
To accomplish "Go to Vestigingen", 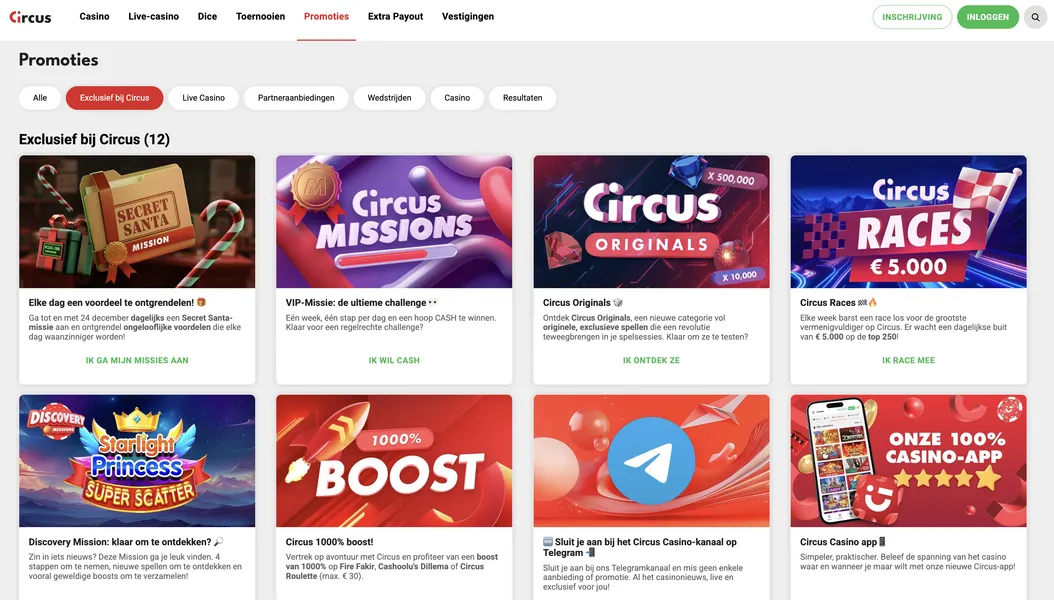I will [x=467, y=16].
